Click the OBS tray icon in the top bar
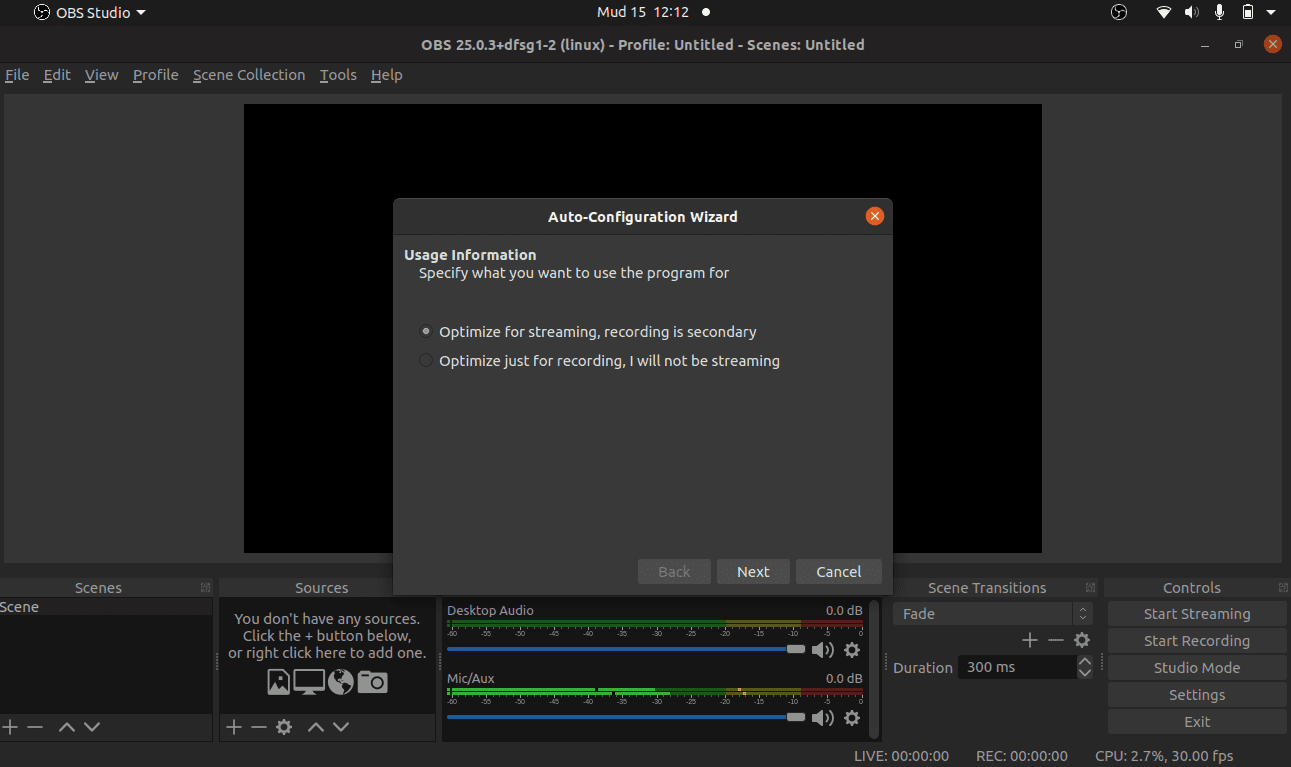 (x=1119, y=12)
